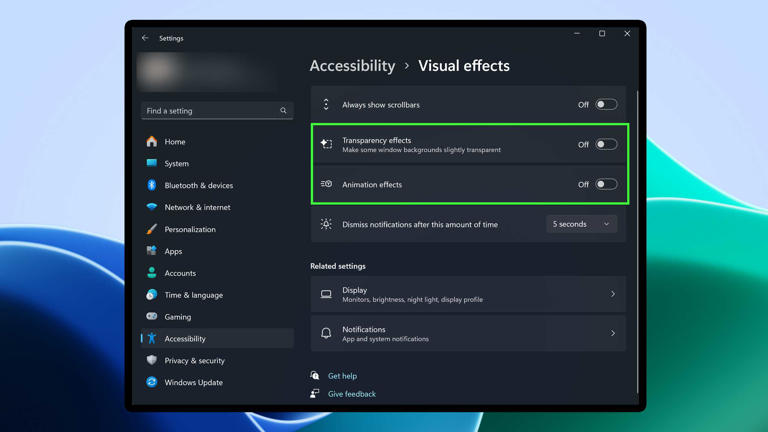
Task: Click 'Dismiss notifications after this amount of time' text
Action: click(x=420, y=224)
